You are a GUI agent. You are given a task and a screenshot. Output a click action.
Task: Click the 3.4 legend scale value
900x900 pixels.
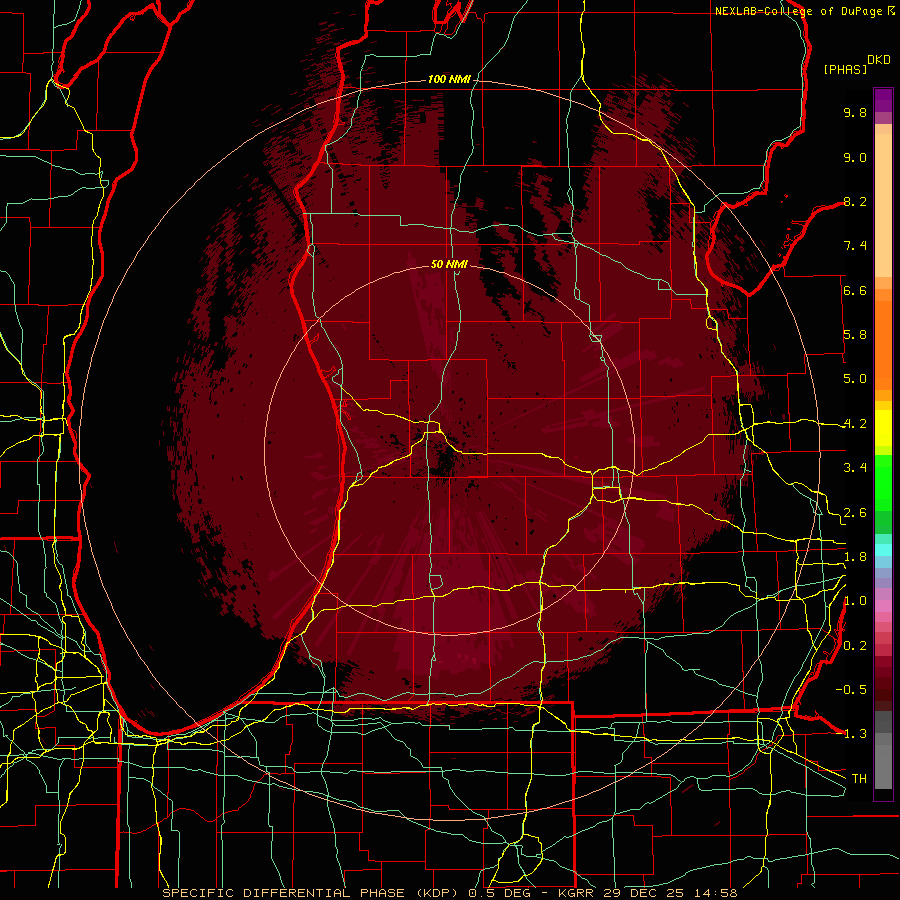[x=855, y=468]
